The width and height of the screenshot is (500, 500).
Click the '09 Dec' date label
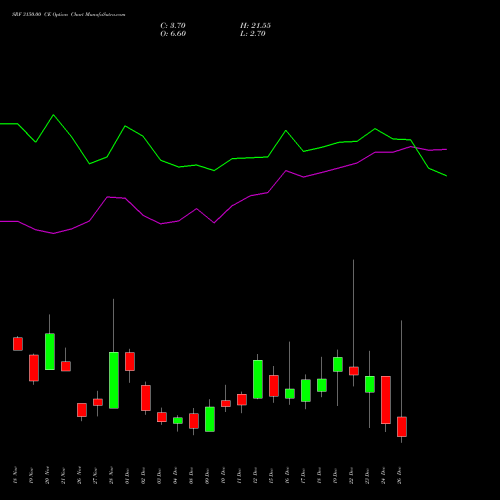207,475
